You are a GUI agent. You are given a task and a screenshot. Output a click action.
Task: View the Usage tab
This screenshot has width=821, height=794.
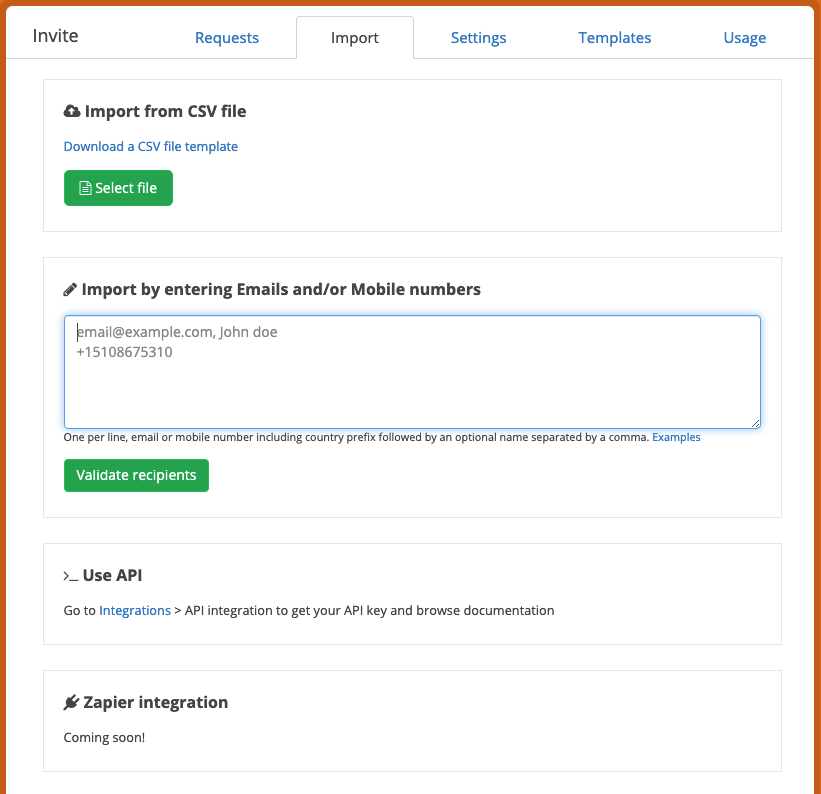pos(745,38)
